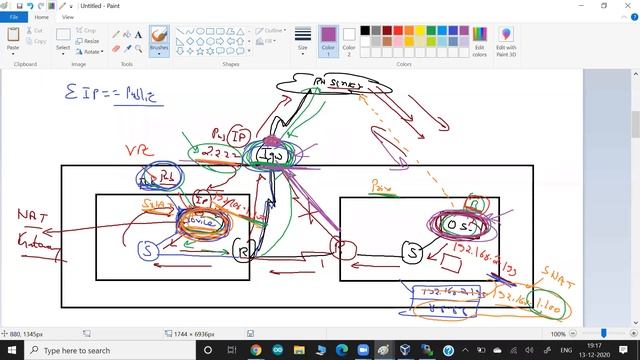Click the Paste clipboard icon
Screen dimensions: 640x360
click(13, 35)
